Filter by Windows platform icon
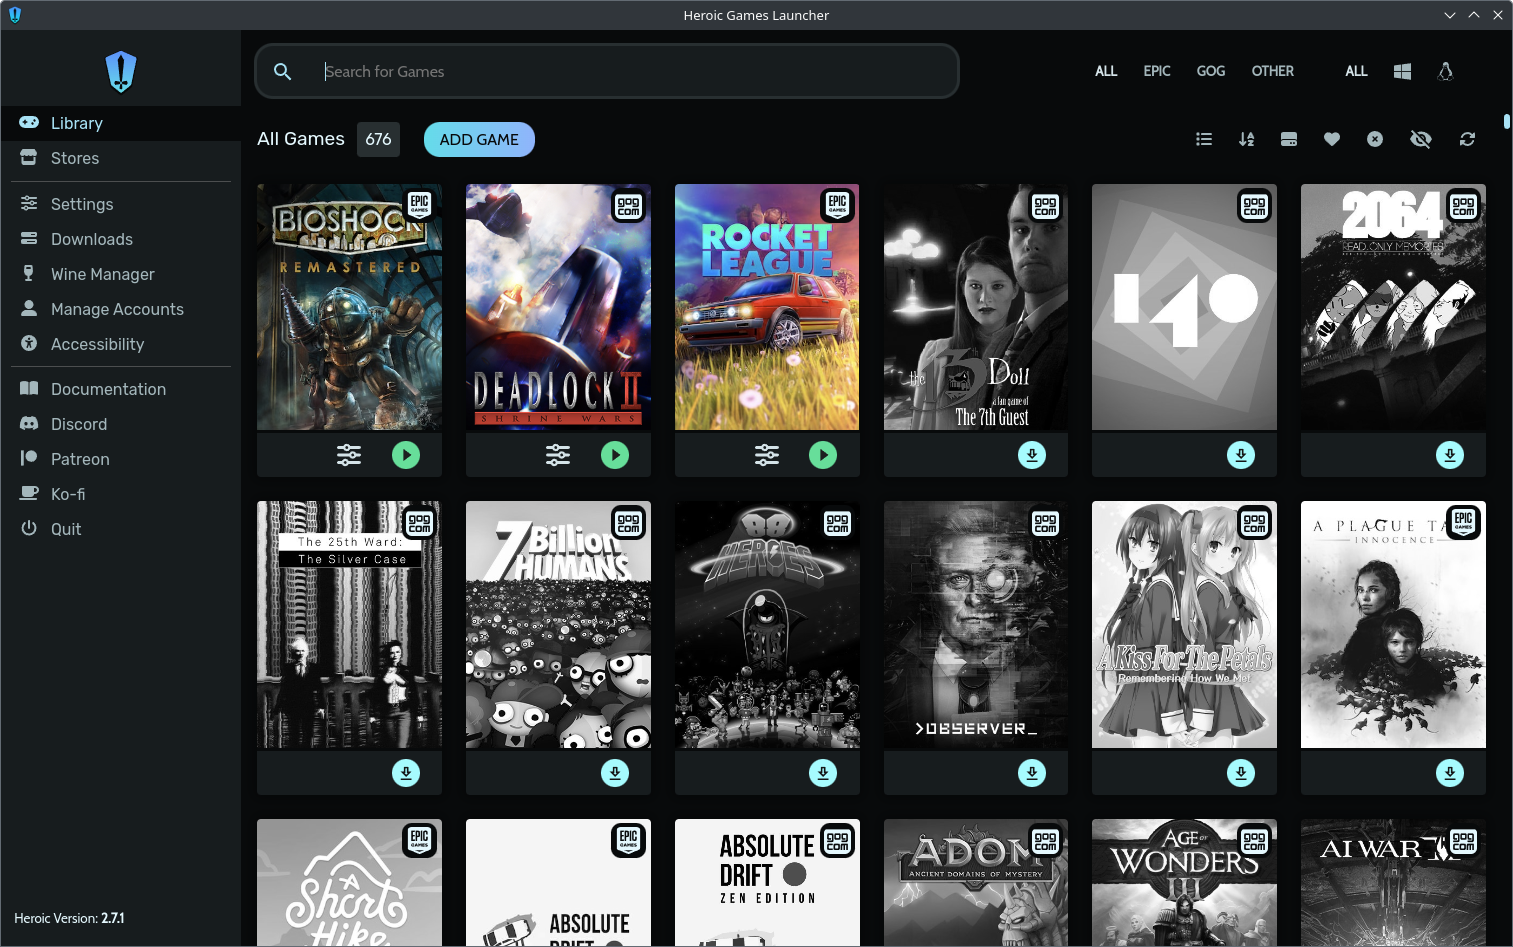This screenshot has width=1513, height=947. click(1402, 71)
